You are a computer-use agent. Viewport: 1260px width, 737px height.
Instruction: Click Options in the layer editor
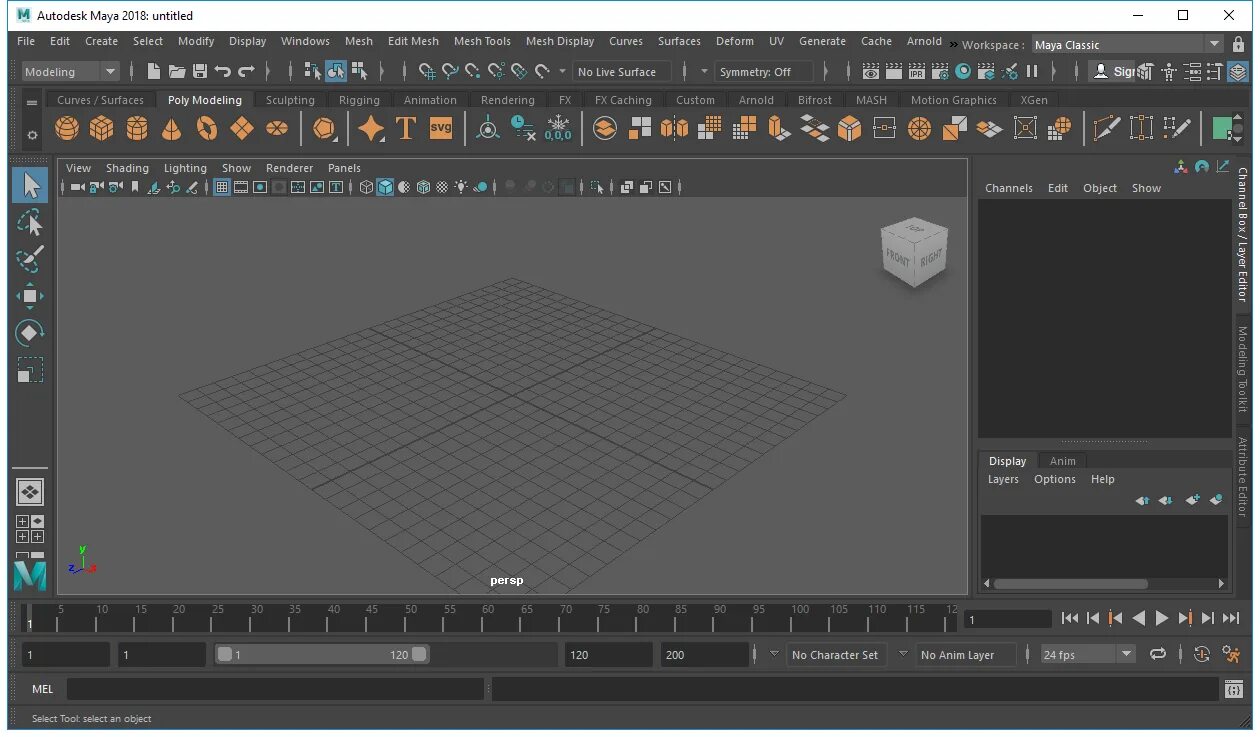tap(1055, 479)
